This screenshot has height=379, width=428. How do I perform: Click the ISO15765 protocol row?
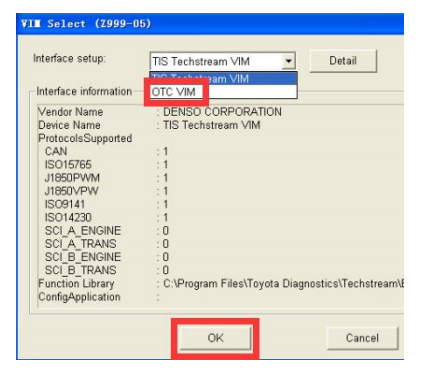107,164
